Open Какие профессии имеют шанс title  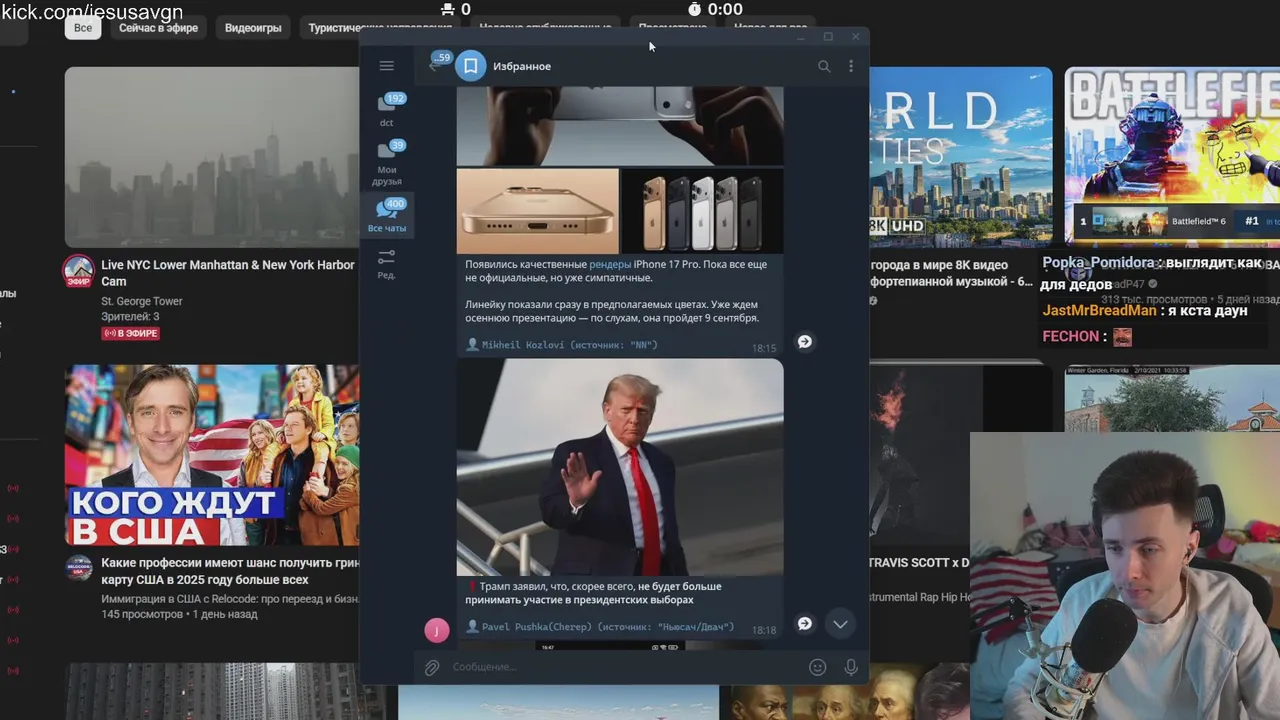(230, 571)
